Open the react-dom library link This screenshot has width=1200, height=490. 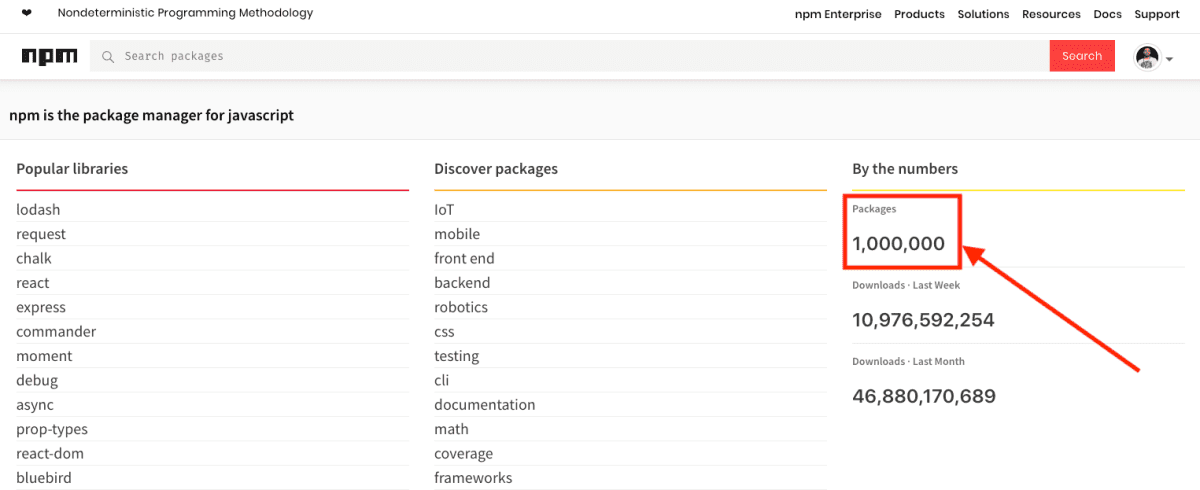pos(50,454)
